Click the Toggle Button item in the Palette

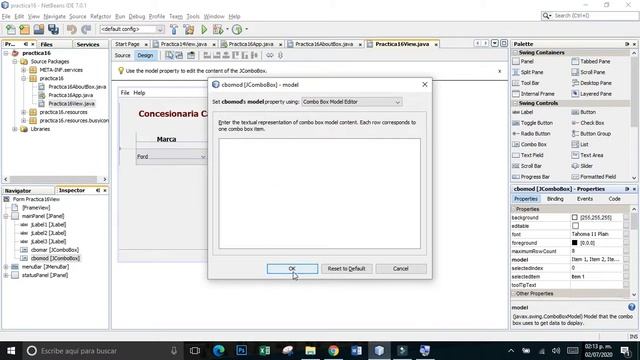pos(532,123)
